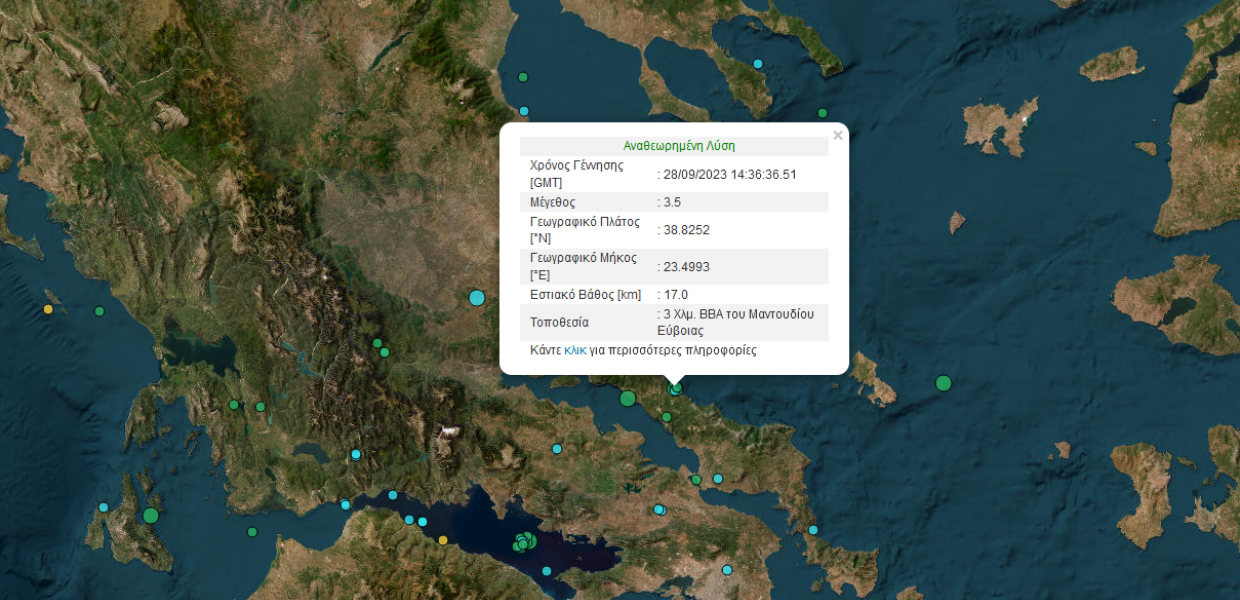Click the yellow marker on northern Peloponnese coast
1240x600 pixels.
pyautogui.click(x=443, y=540)
